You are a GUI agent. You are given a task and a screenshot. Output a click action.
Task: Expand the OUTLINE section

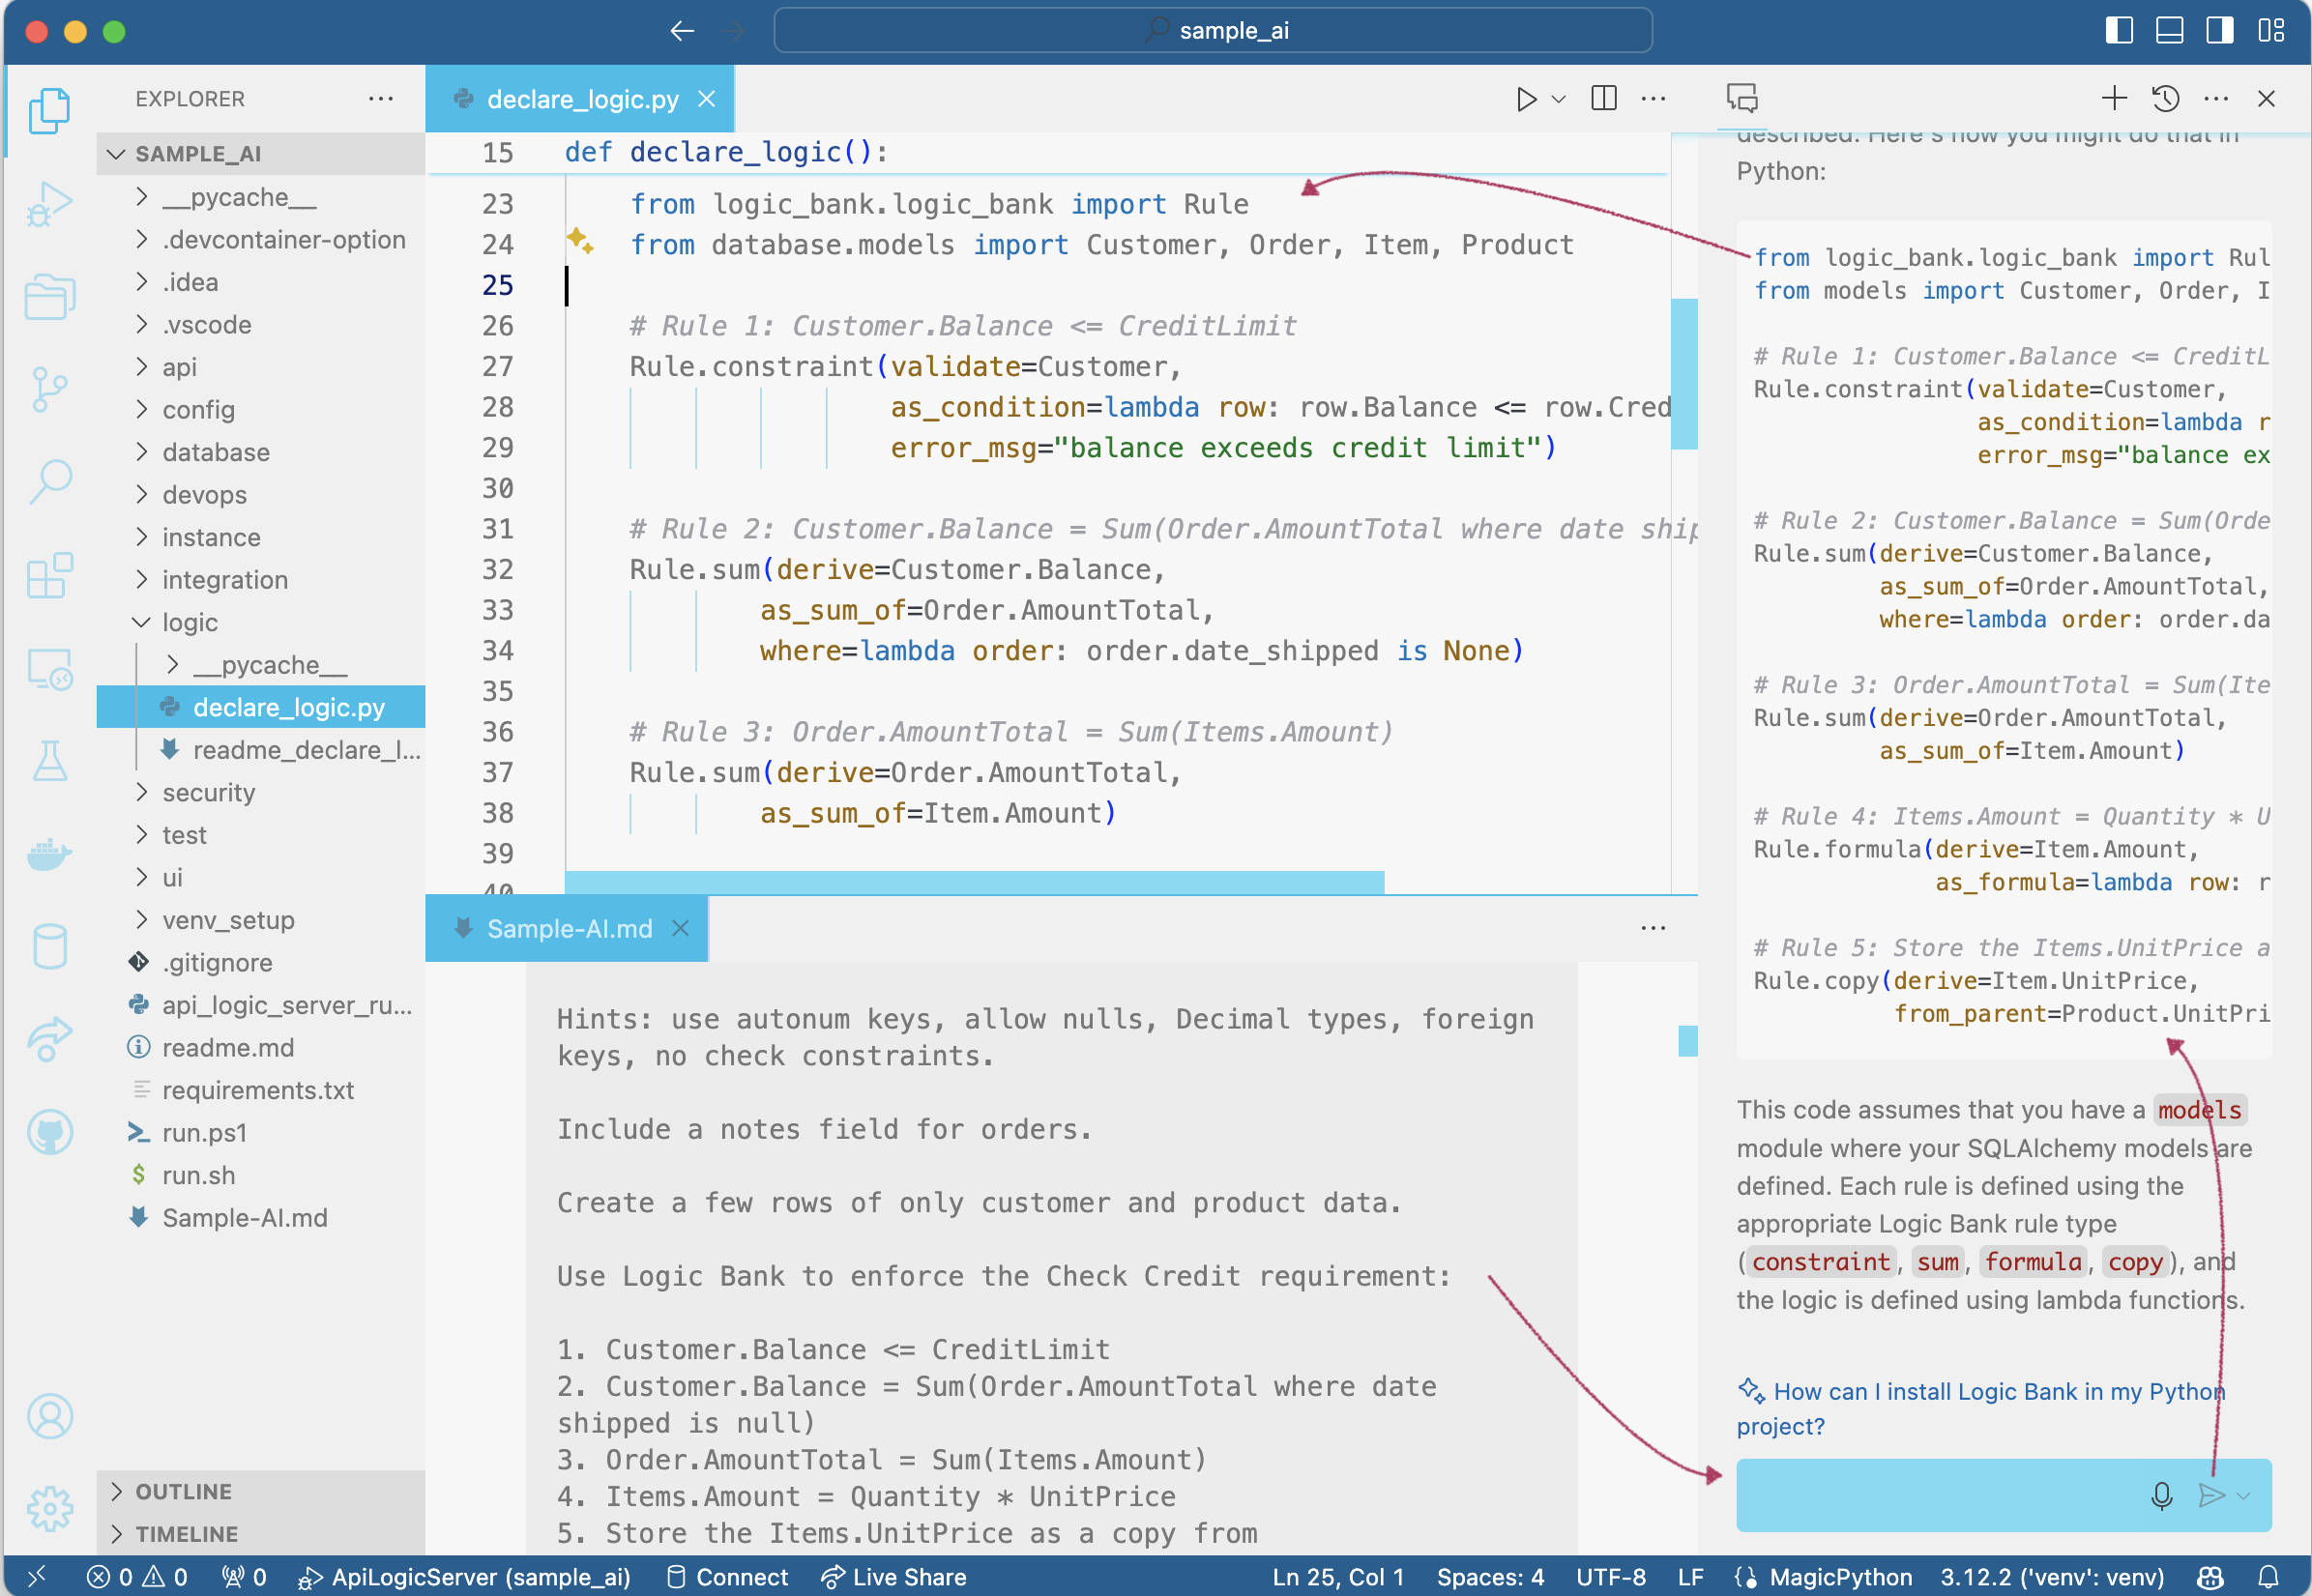tap(183, 1491)
